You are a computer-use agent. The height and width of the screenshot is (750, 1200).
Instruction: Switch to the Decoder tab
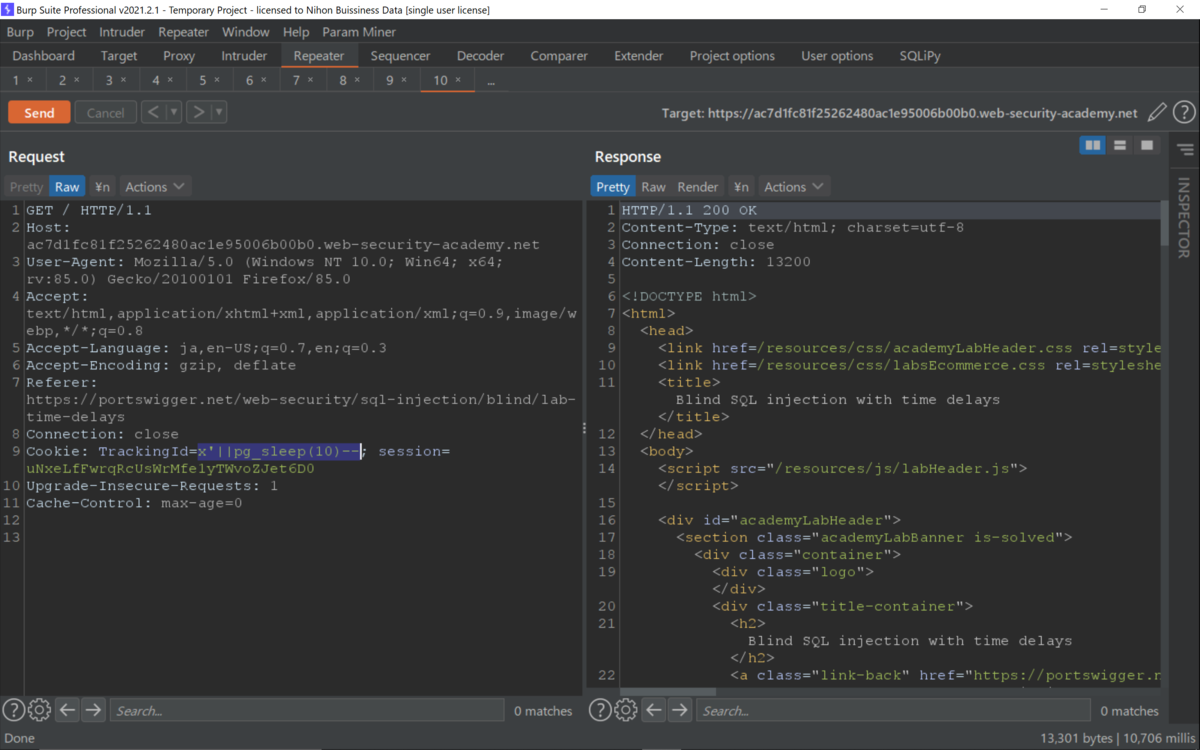pos(480,56)
